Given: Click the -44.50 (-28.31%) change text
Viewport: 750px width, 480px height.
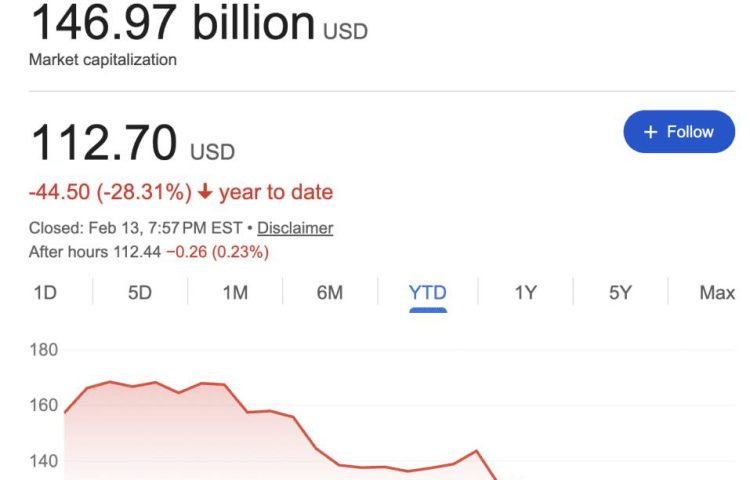Looking at the screenshot, I should pyautogui.click(x=110, y=192).
